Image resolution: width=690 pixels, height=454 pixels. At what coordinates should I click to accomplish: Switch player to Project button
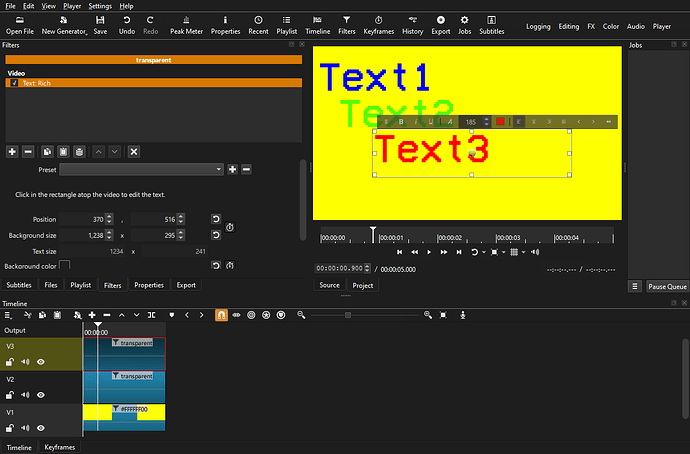[x=362, y=285]
